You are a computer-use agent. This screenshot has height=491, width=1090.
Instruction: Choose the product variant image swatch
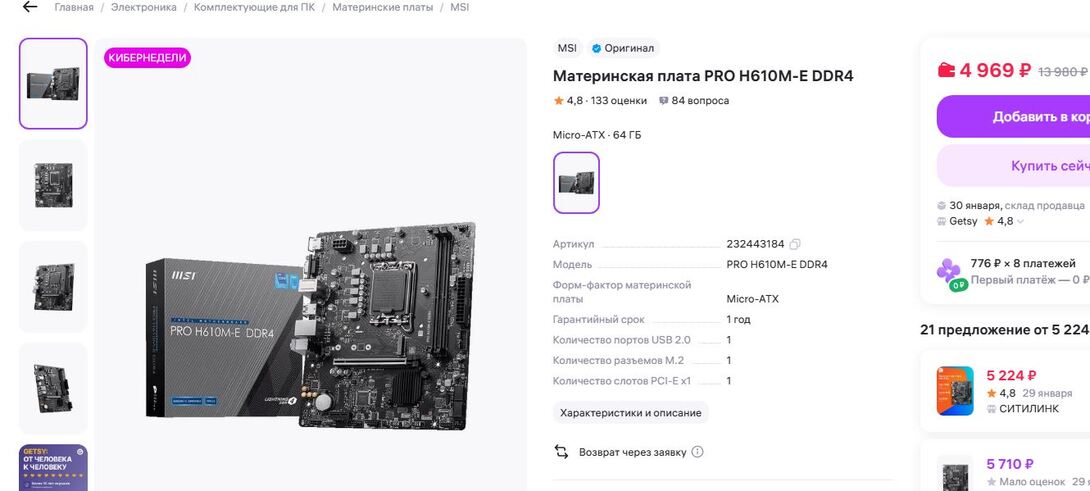tap(576, 183)
